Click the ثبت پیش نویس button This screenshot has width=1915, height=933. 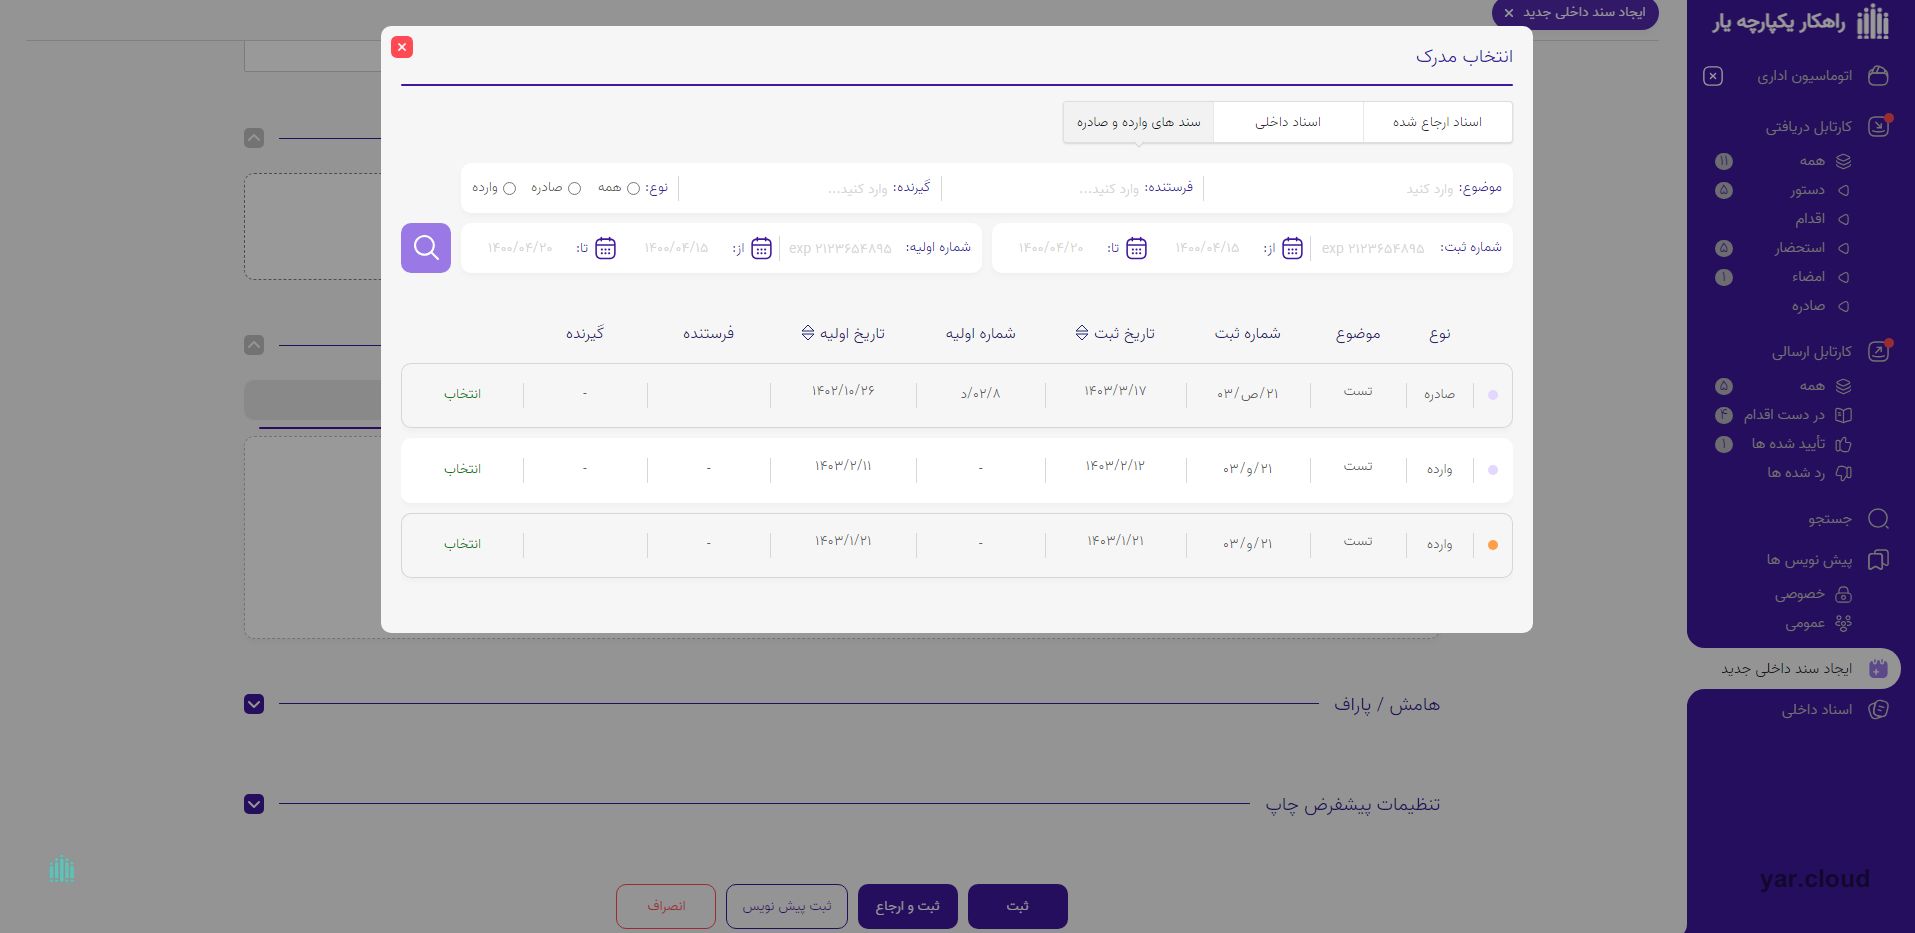(x=786, y=906)
